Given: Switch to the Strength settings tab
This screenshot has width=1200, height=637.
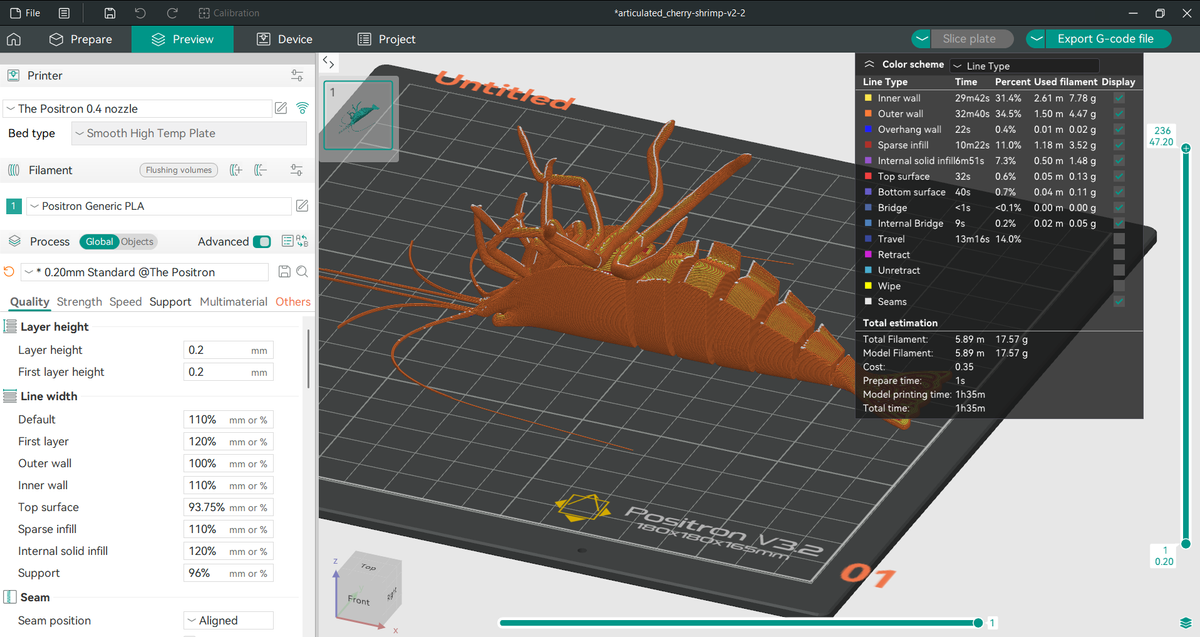Looking at the screenshot, I should [x=79, y=301].
